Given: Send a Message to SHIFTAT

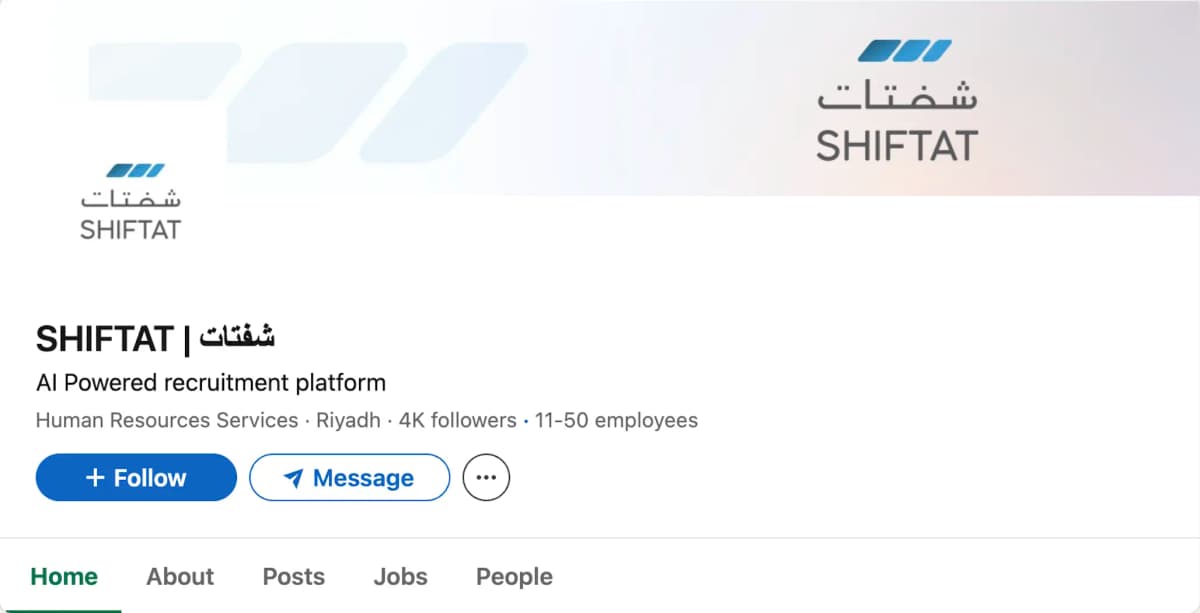Looking at the screenshot, I should (x=350, y=478).
